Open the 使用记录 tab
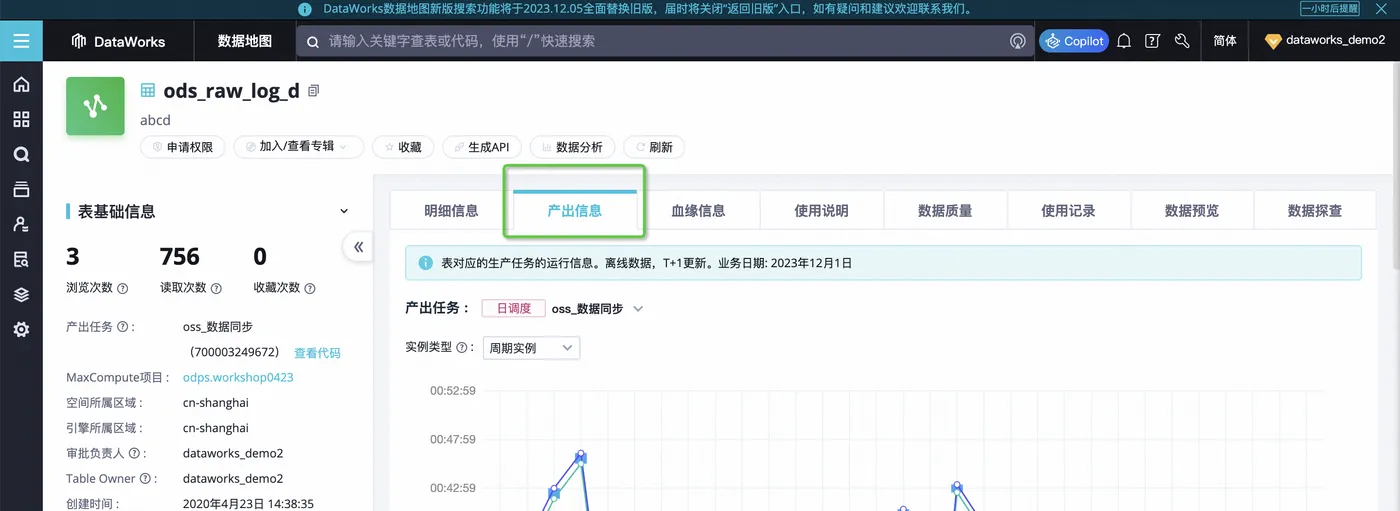 point(1068,211)
